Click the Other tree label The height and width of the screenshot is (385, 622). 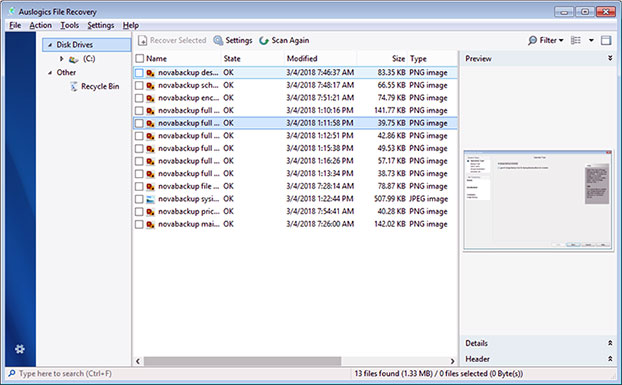pos(66,73)
